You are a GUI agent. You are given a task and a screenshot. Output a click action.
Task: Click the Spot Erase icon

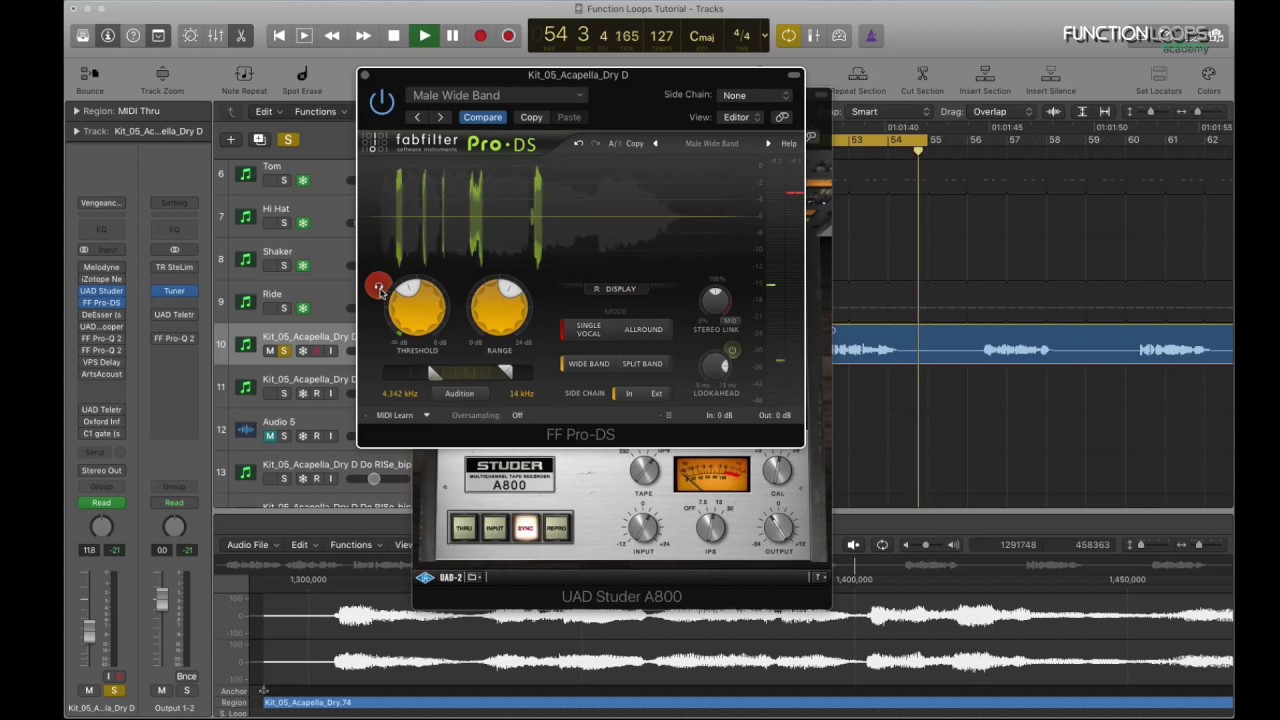point(302,80)
